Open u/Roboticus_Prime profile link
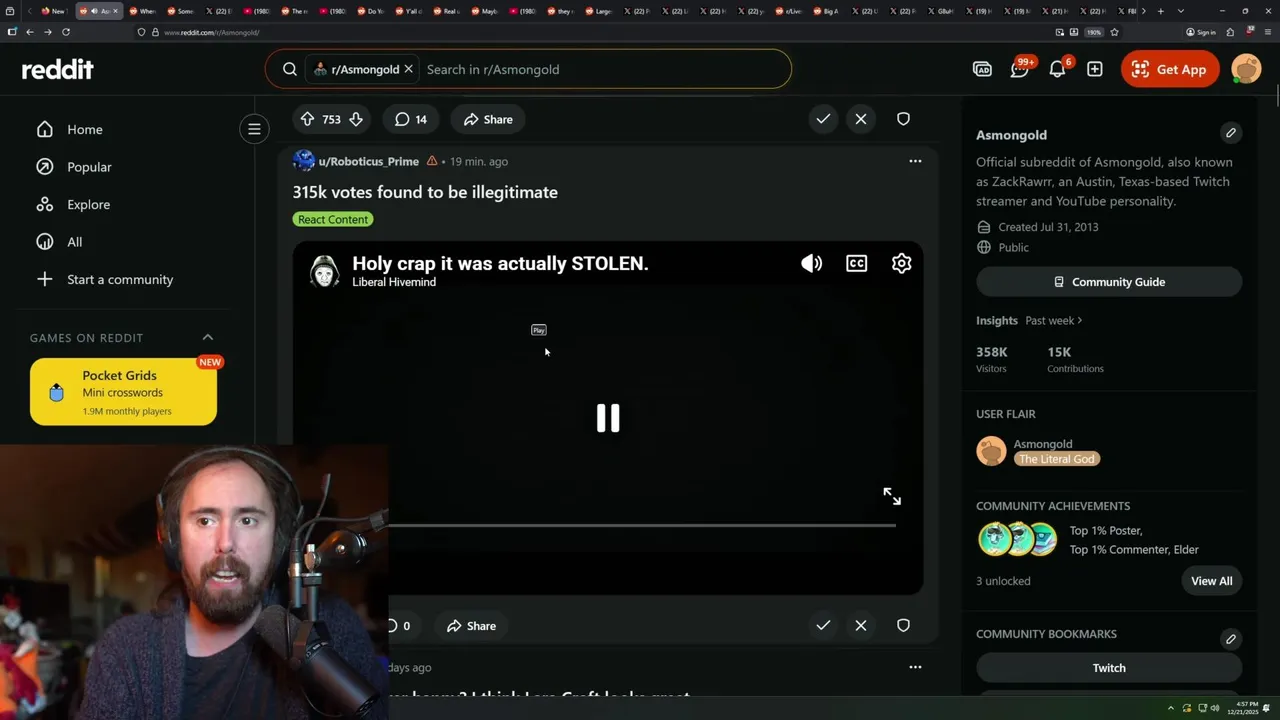This screenshot has height=720, width=1280. tap(368, 161)
